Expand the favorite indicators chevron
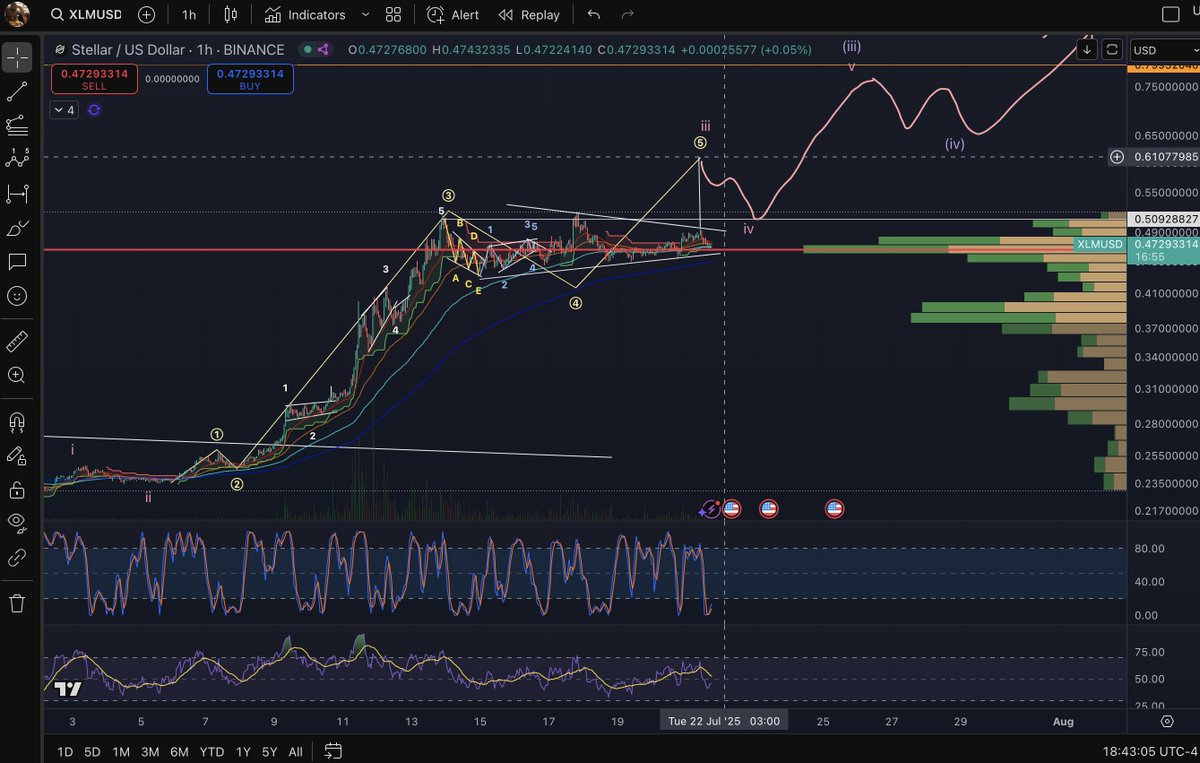This screenshot has height=763, width=1200. coord(365,15)
